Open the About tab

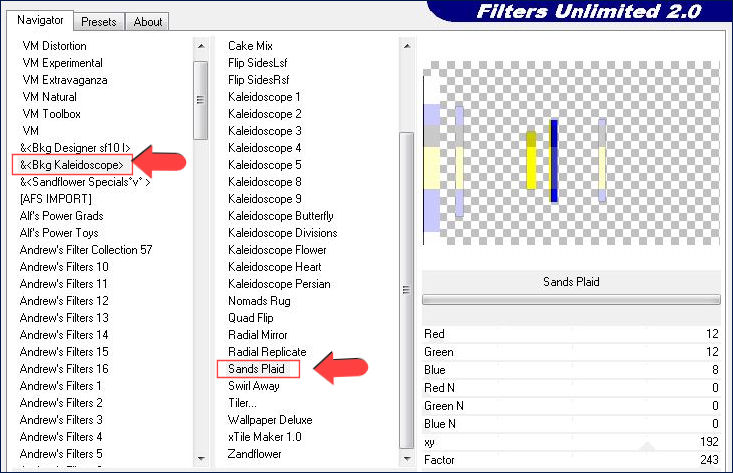(x=148, y=21)
